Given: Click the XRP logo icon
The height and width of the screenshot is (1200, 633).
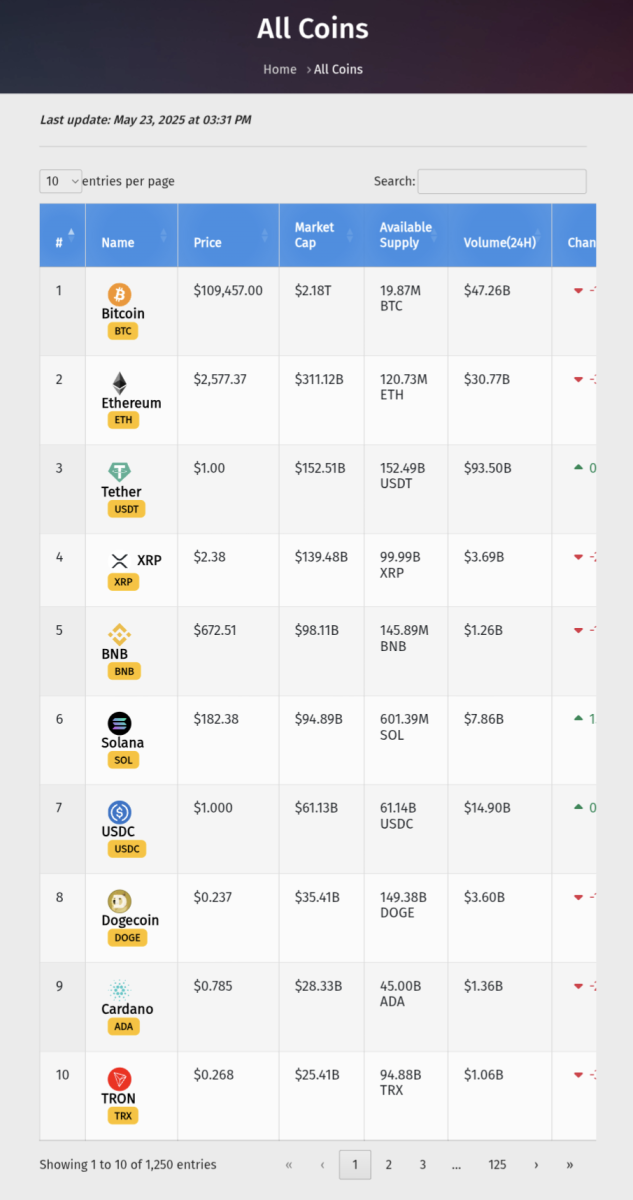Looking at the screenshot, I should click(120, 561).
